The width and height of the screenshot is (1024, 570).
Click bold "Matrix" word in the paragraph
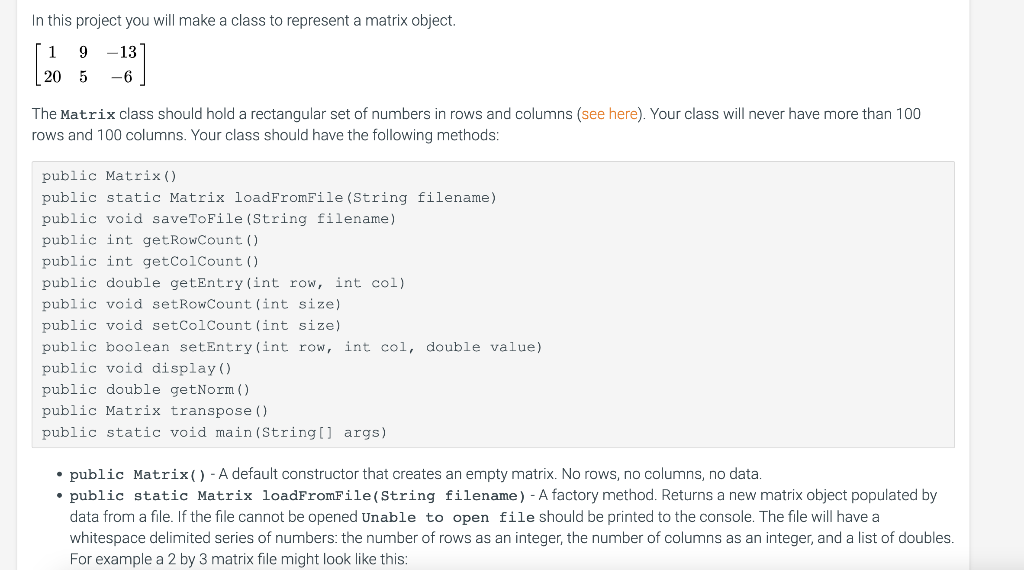coord(88,115)
